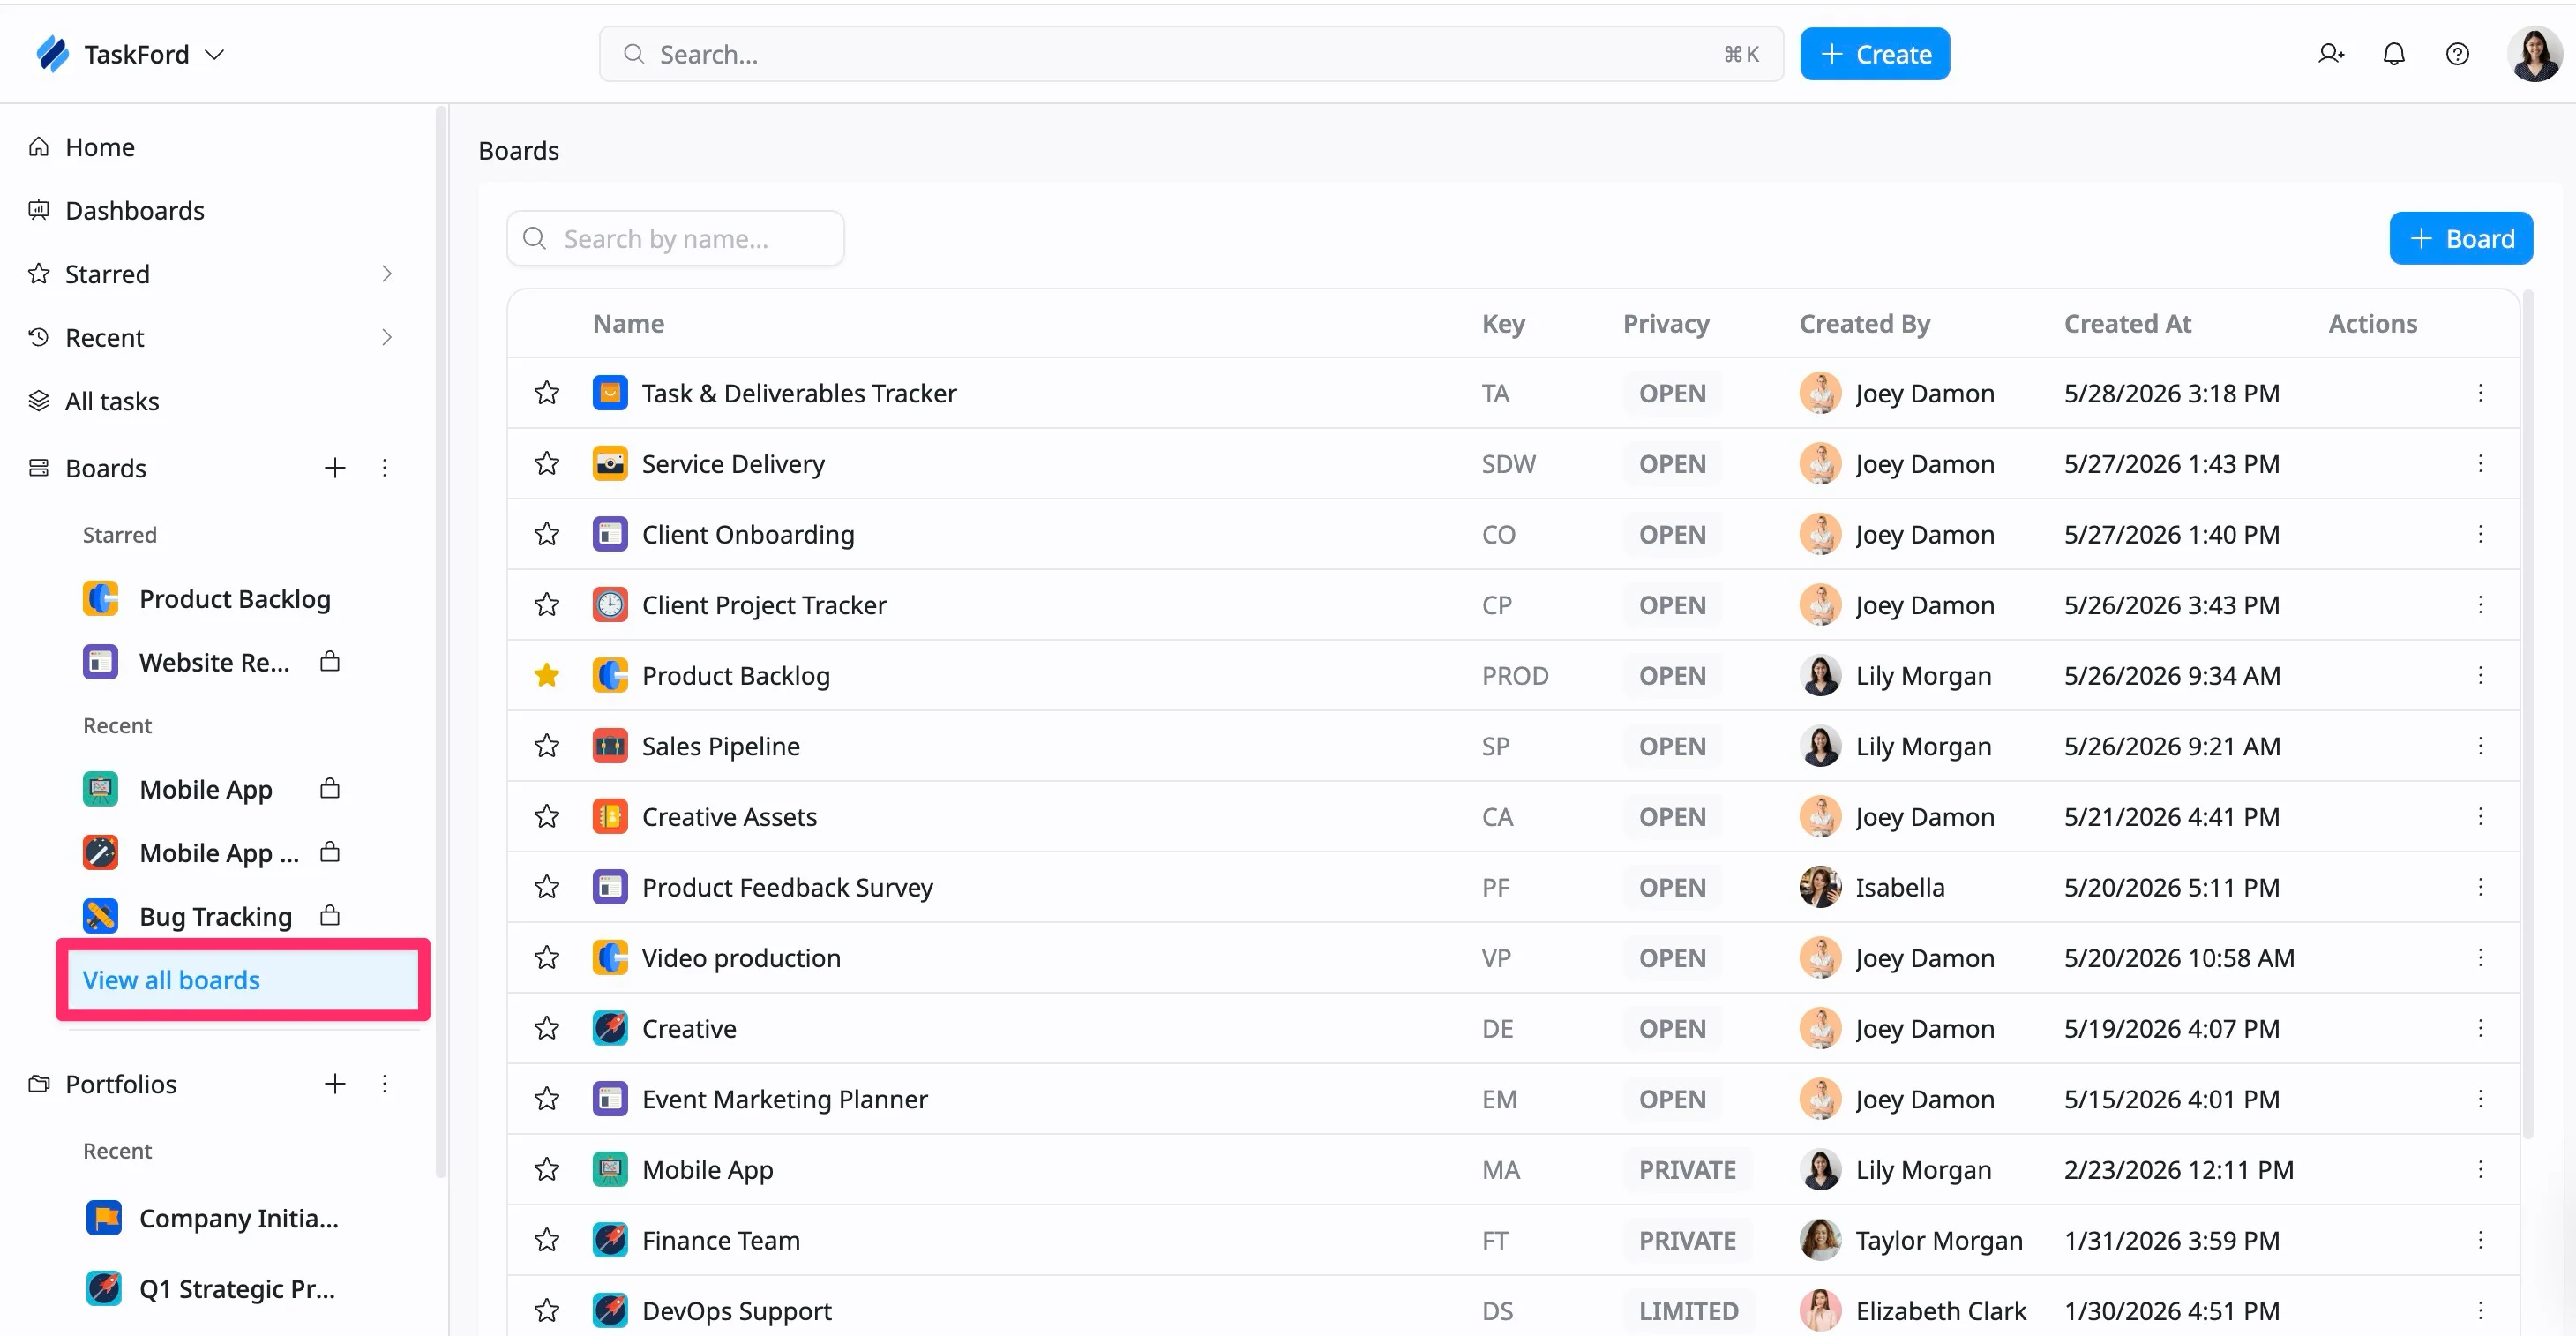This screenshot has height=1336, width=2576.
Task: Expand the Starred sidebar section
Action: [x=387, y=274]
